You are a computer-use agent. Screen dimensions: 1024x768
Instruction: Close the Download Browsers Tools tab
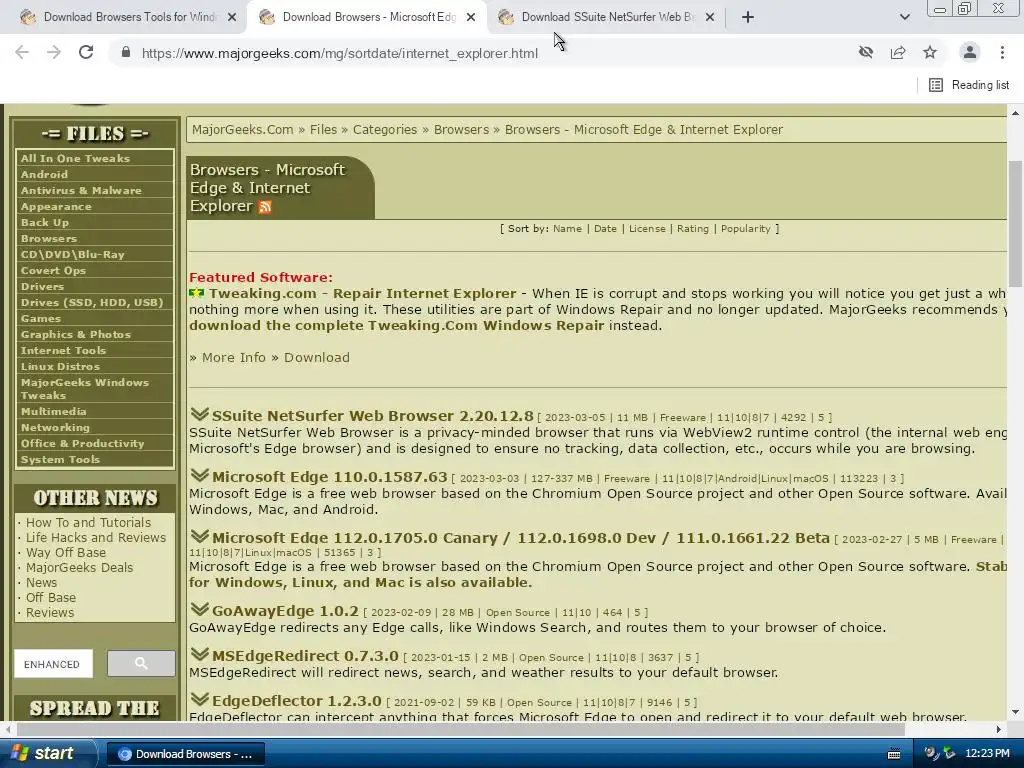coord(232,17)
